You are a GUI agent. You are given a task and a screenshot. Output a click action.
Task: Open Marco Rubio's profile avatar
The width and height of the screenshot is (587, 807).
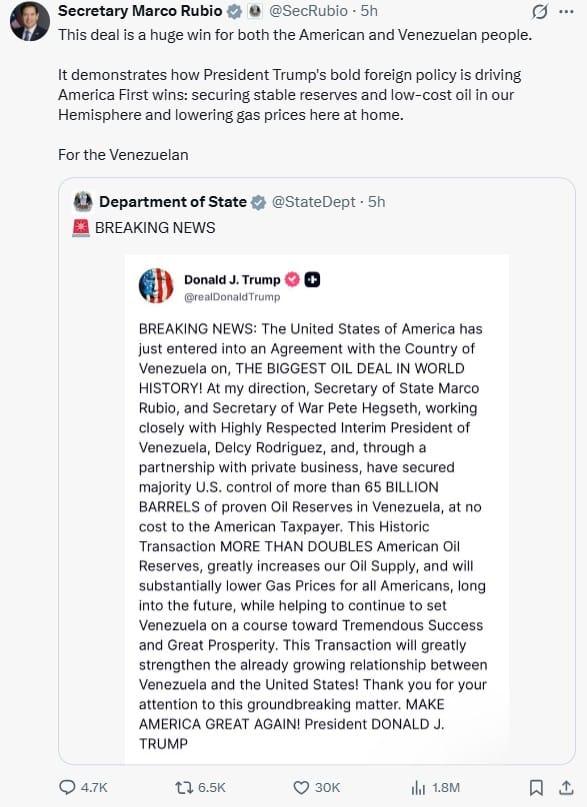pos(30,21)
